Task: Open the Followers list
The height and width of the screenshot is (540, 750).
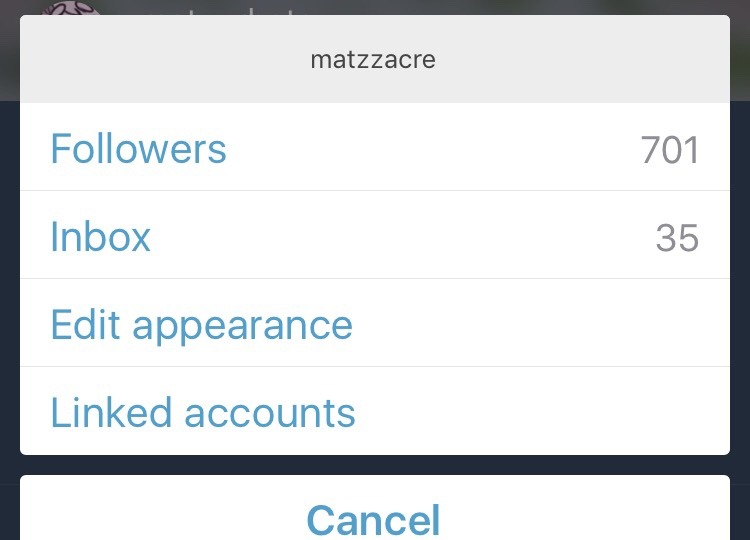Action: pyautogui.click(x=139, y=149)
